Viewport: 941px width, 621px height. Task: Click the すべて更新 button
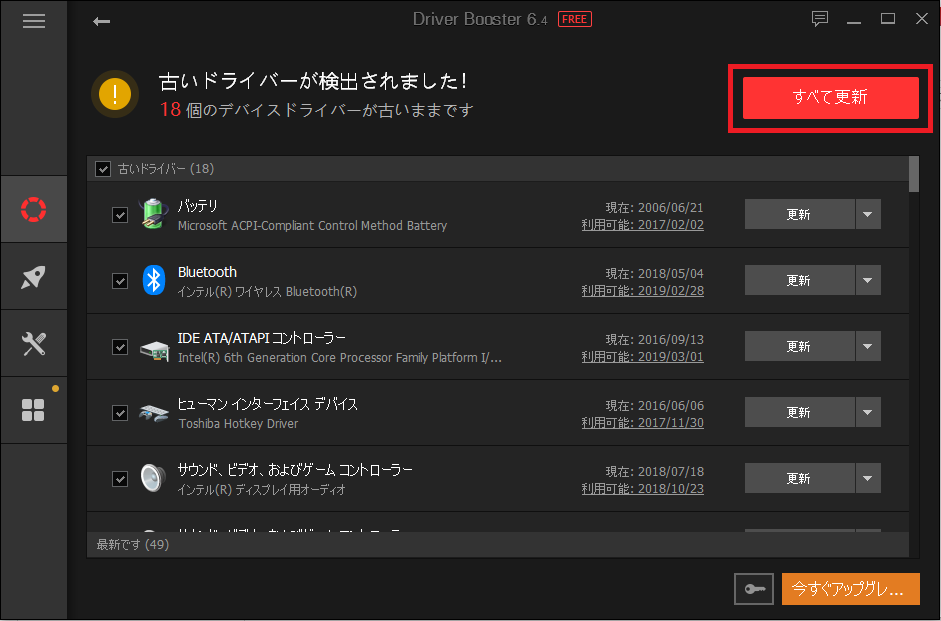click(830, 98)
